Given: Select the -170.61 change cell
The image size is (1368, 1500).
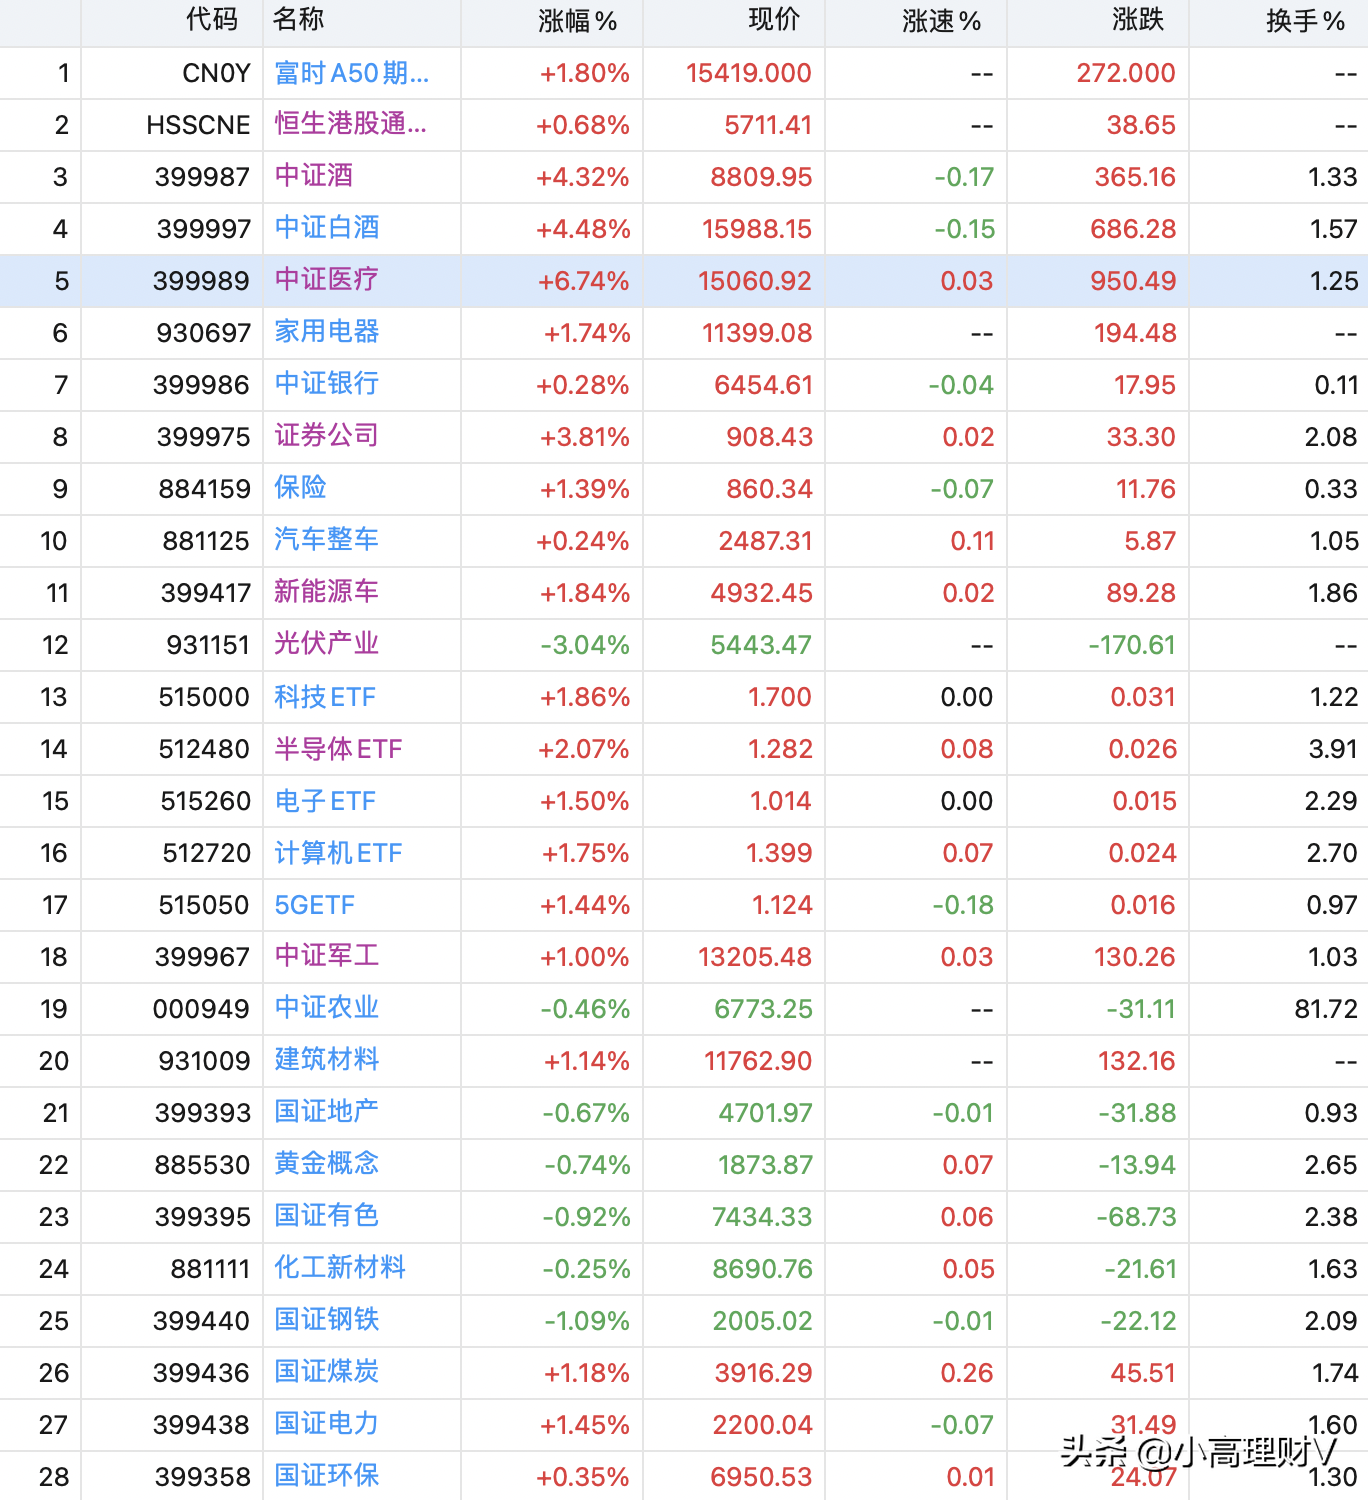Looking at the screenshot, I should (x=1132, y=645).
